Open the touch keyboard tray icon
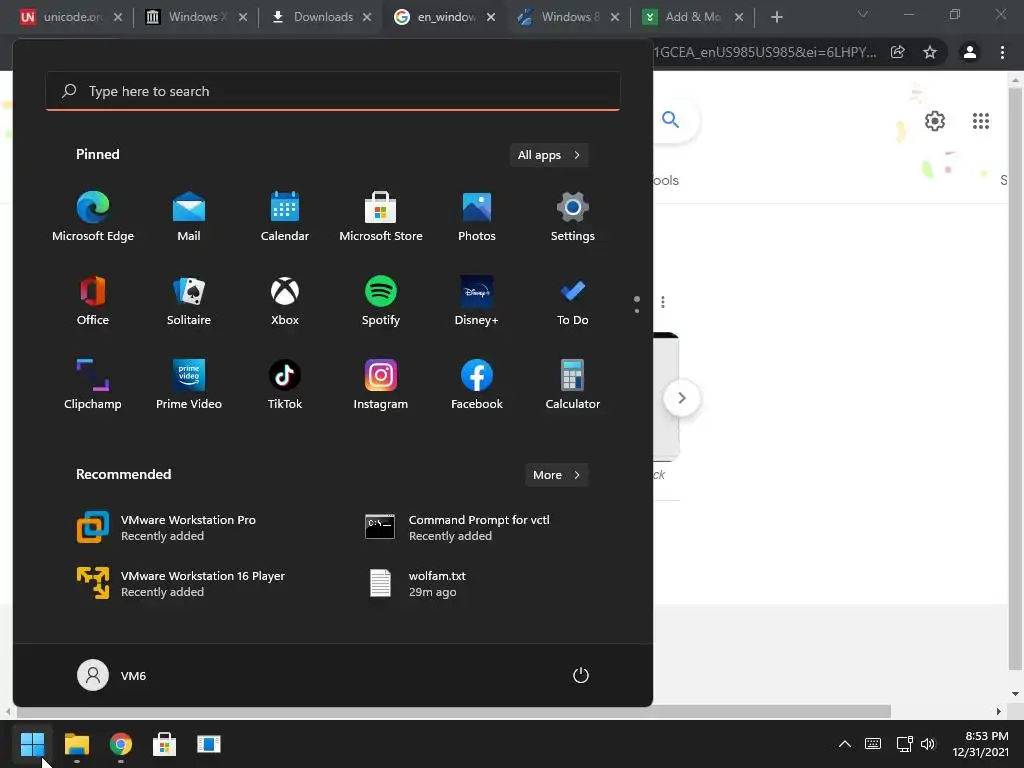 [872, 744]
